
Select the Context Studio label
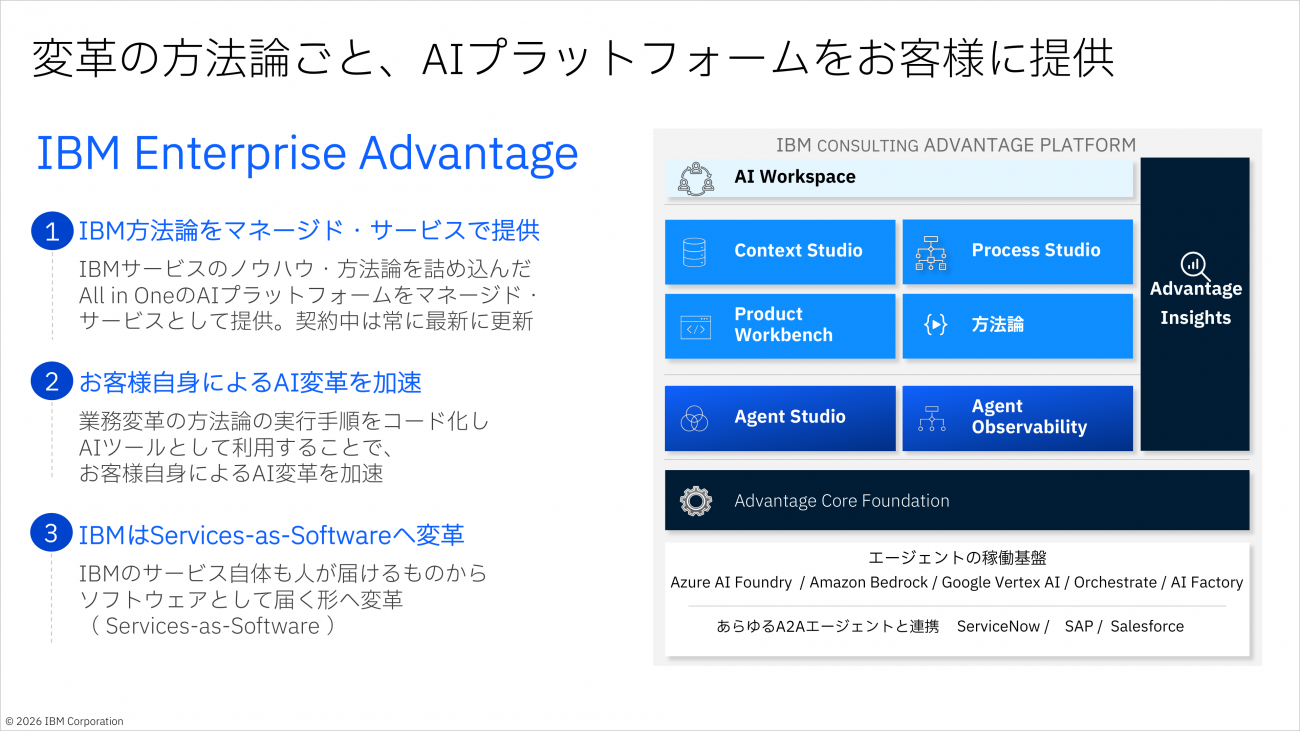[x=798, y=251]
